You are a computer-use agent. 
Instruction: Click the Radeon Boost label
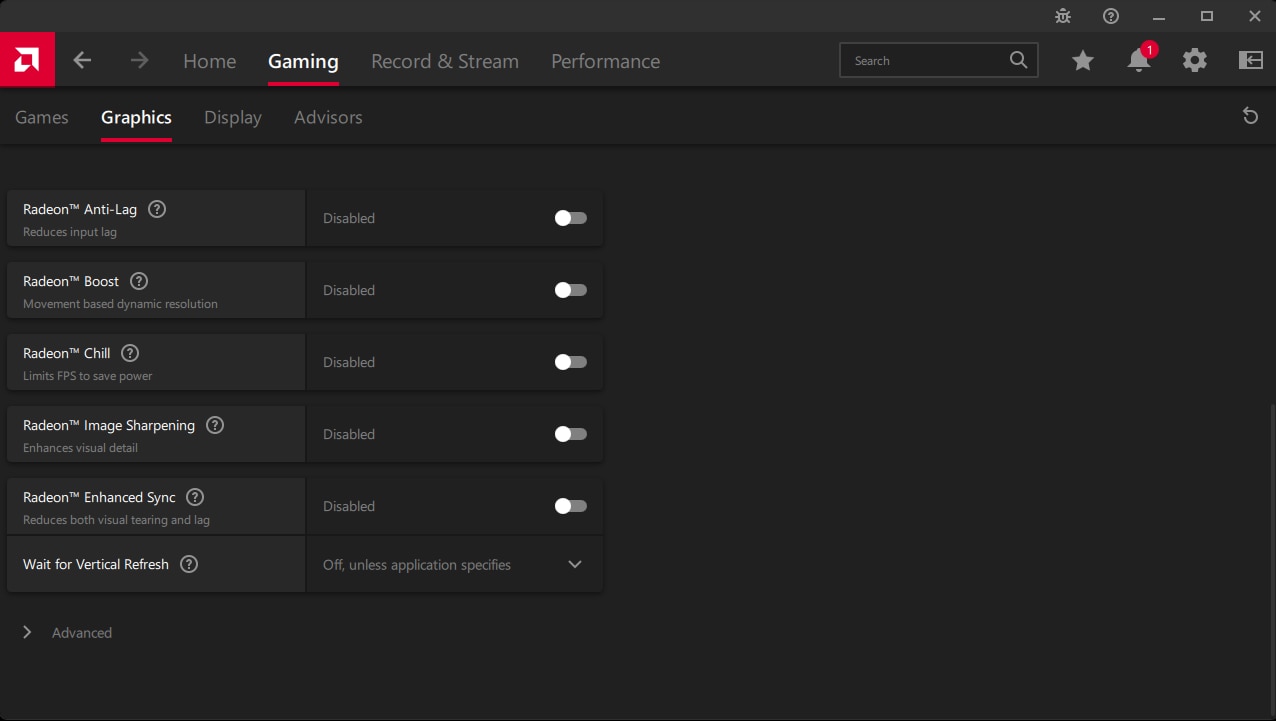tap(71, 281)
